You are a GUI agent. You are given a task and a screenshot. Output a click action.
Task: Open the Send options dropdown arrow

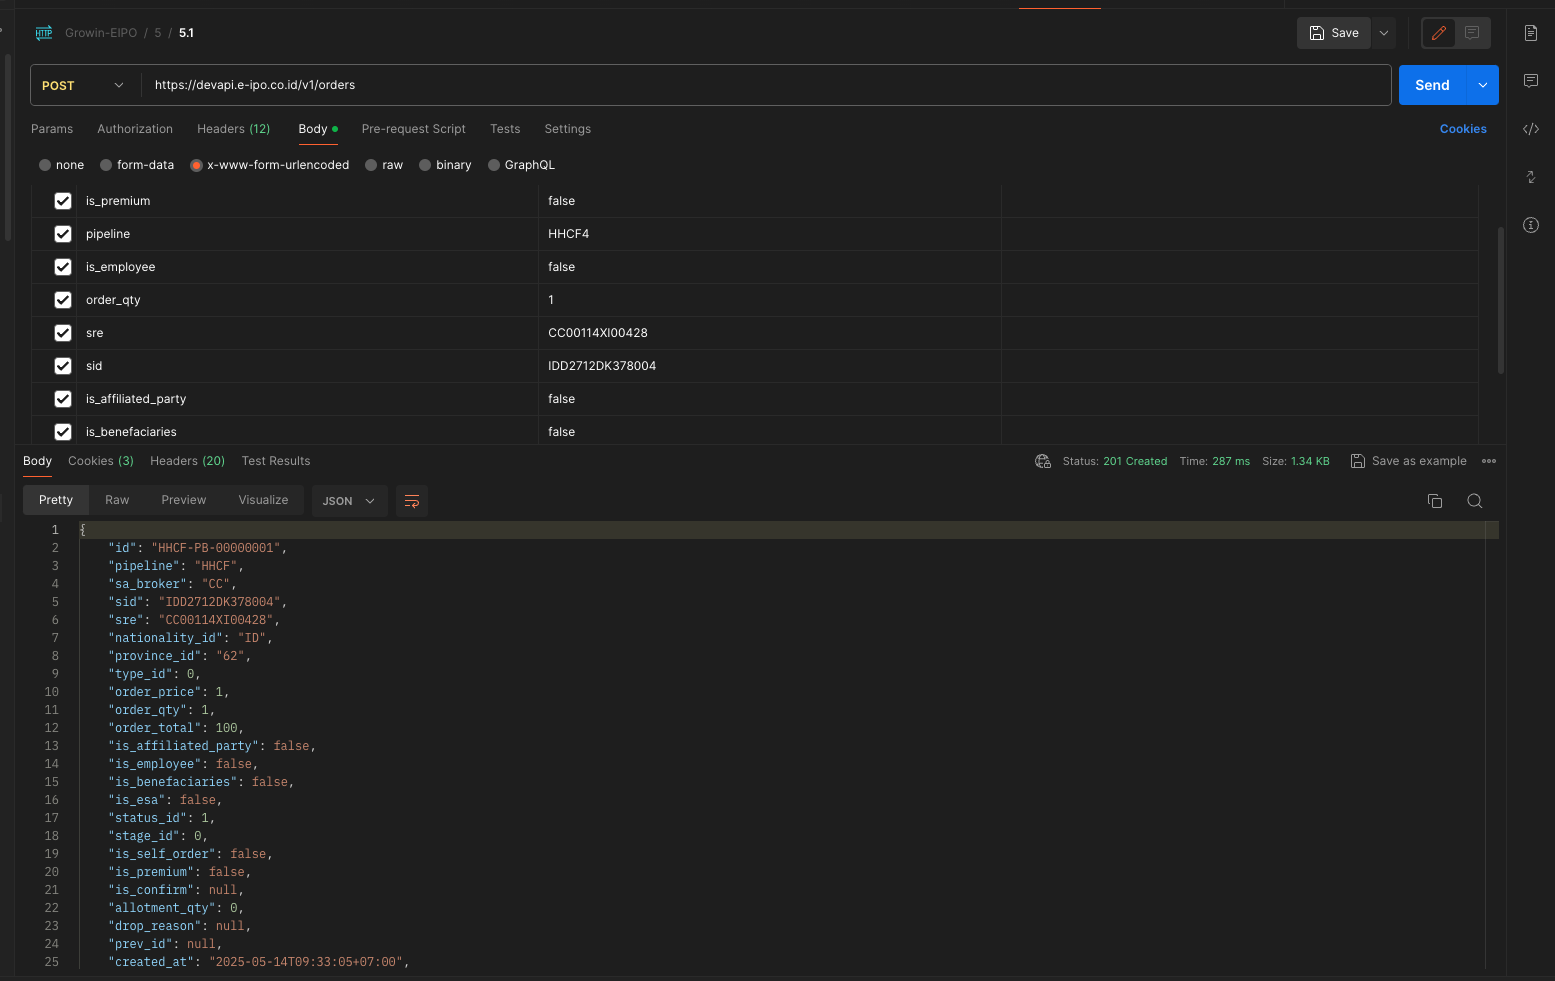coord(1483,85)
